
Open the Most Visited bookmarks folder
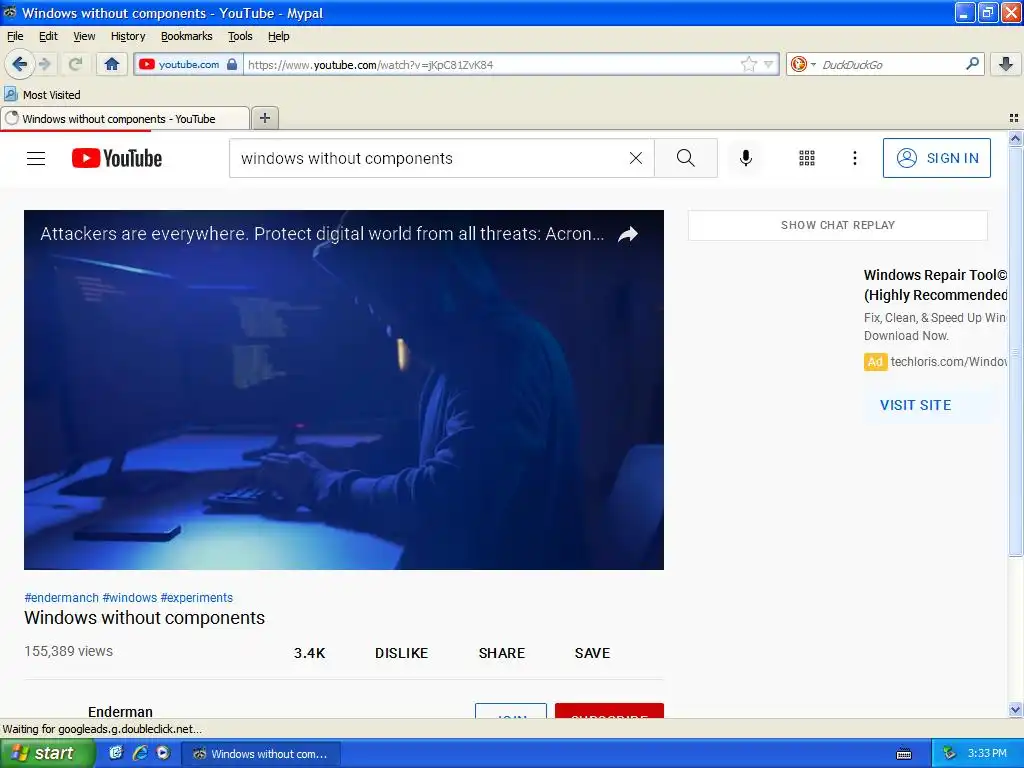point(42,95)
